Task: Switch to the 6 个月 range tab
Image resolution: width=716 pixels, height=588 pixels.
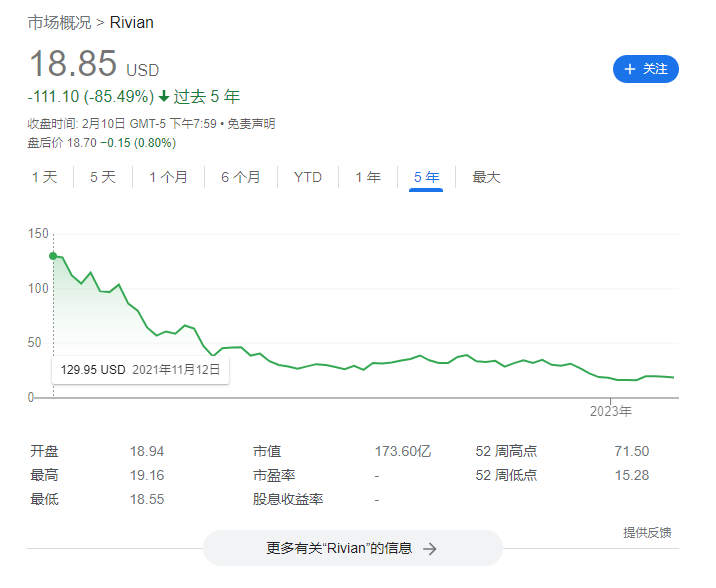Action: click(x=241, y=177)
